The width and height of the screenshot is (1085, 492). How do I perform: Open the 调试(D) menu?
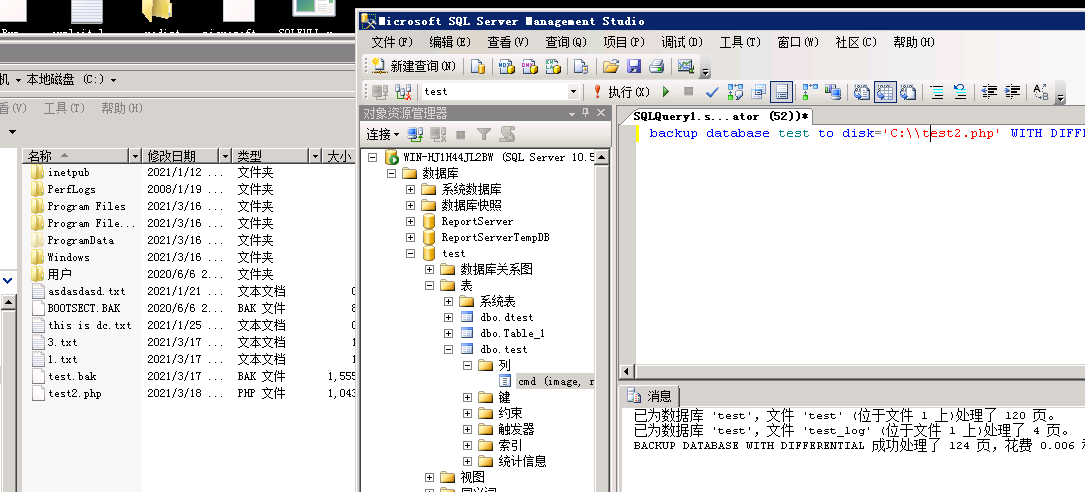pyautogui.click(x=682, y=42)
